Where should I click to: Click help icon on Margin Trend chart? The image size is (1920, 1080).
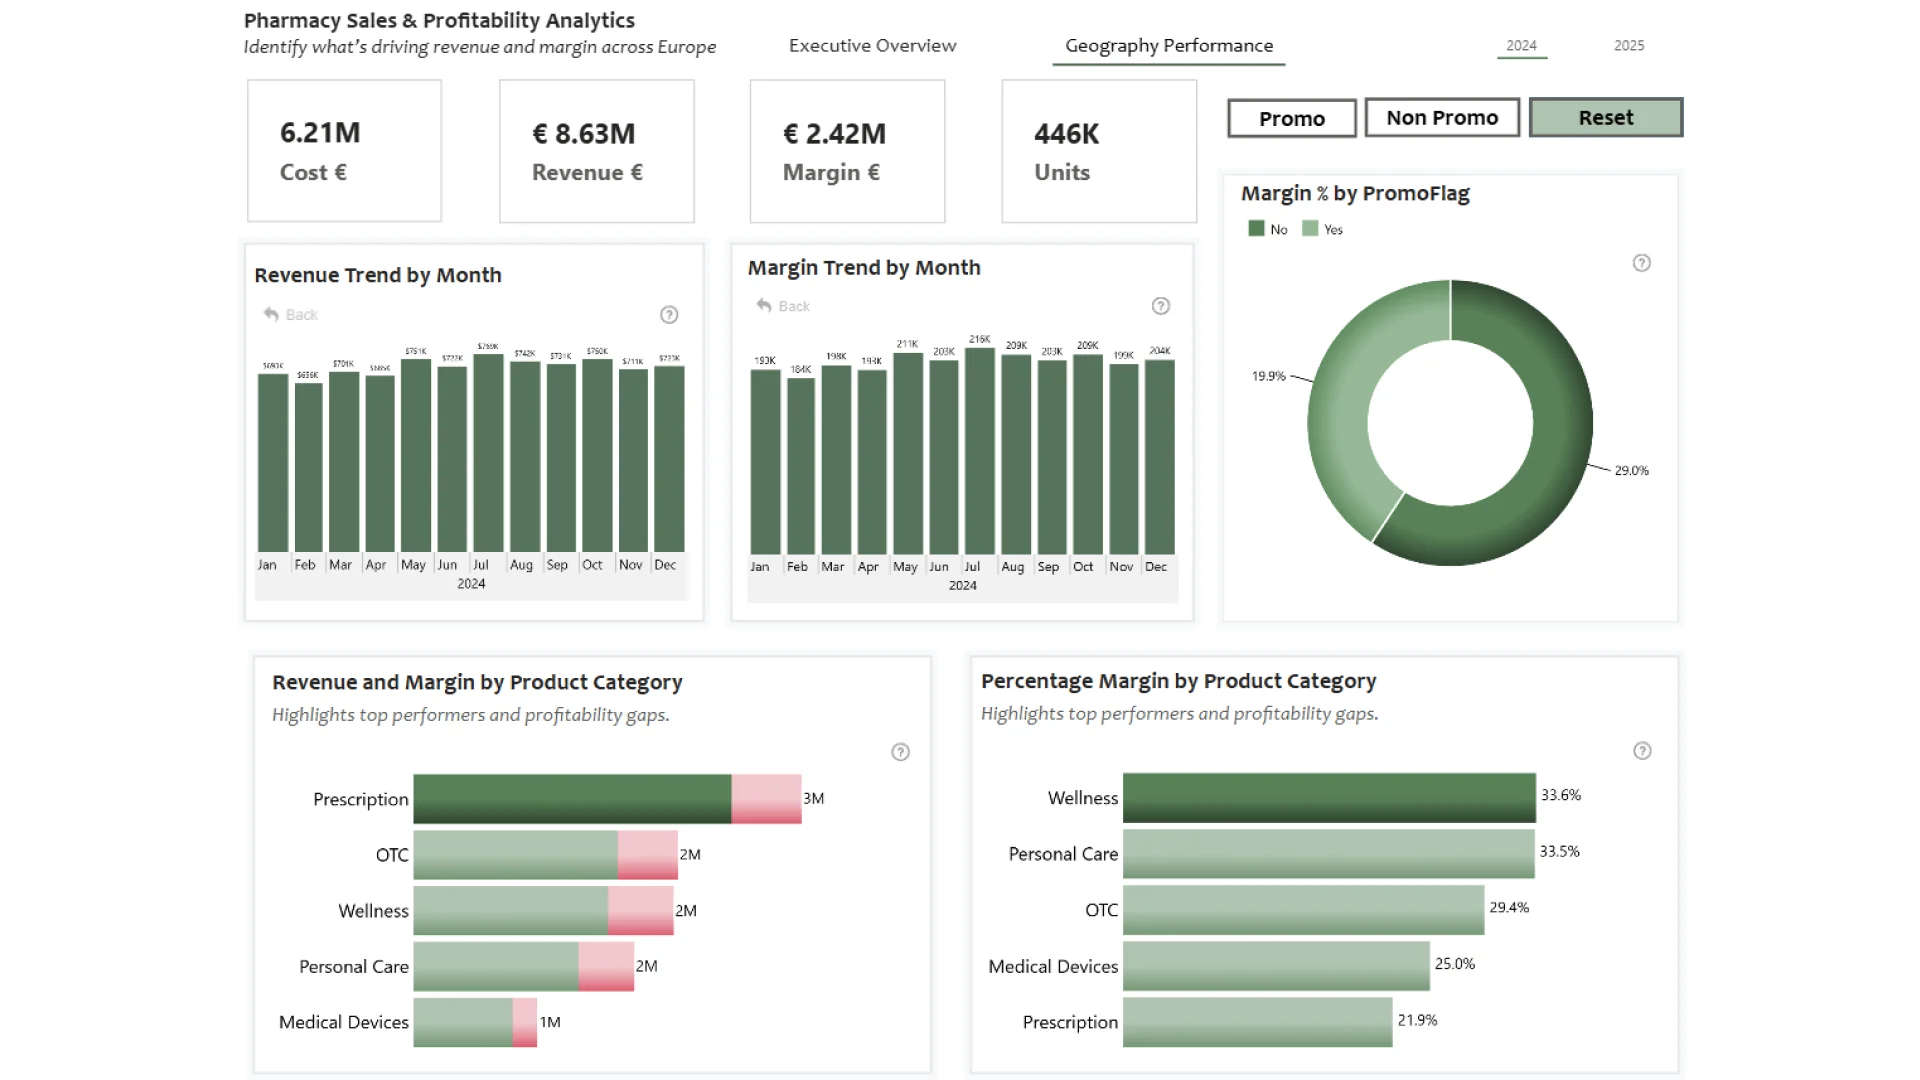tap(1160, 306)
